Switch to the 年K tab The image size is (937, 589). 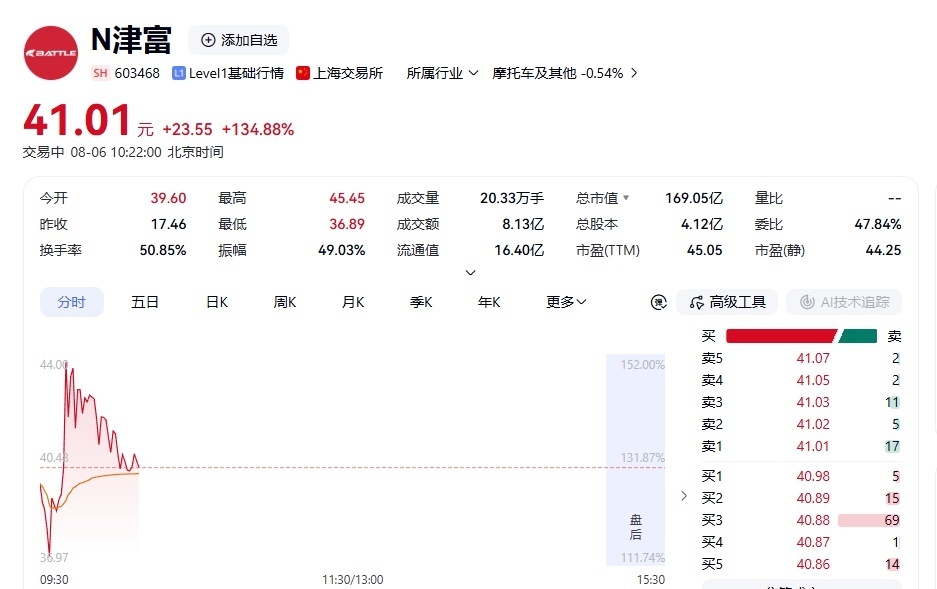[489, 302]
